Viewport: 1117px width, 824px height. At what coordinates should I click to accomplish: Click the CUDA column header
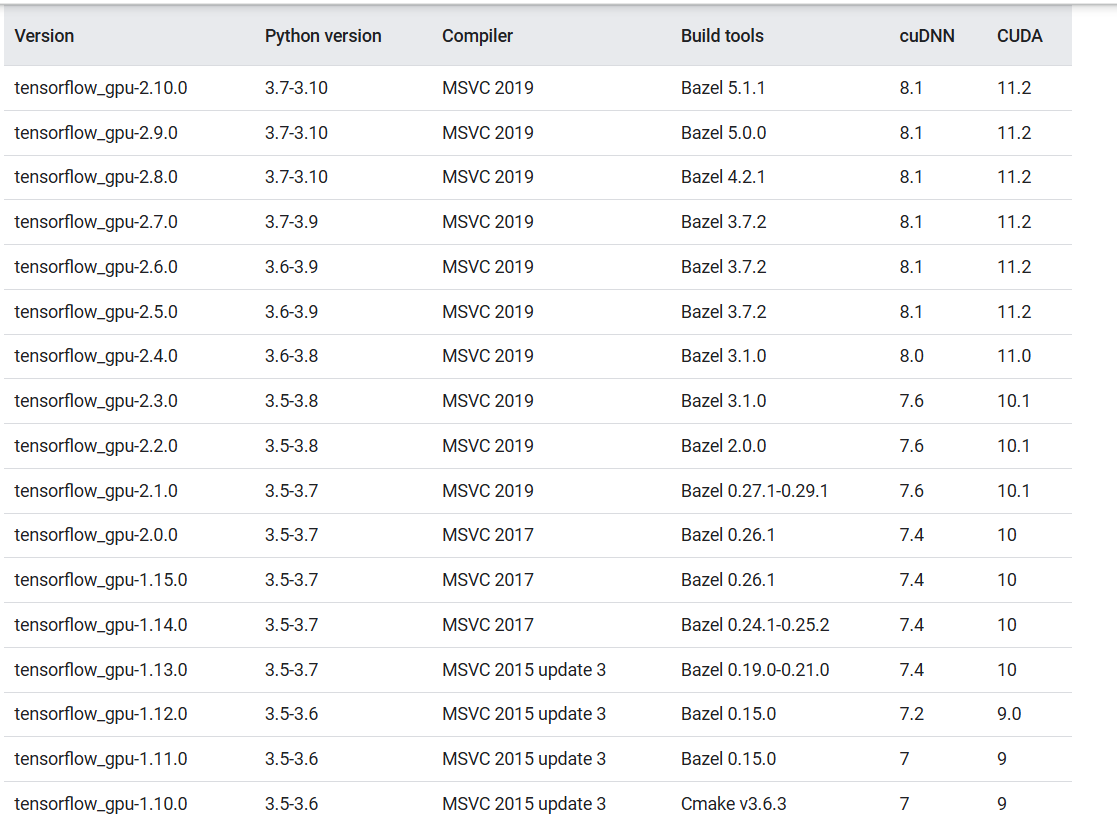1019,36
